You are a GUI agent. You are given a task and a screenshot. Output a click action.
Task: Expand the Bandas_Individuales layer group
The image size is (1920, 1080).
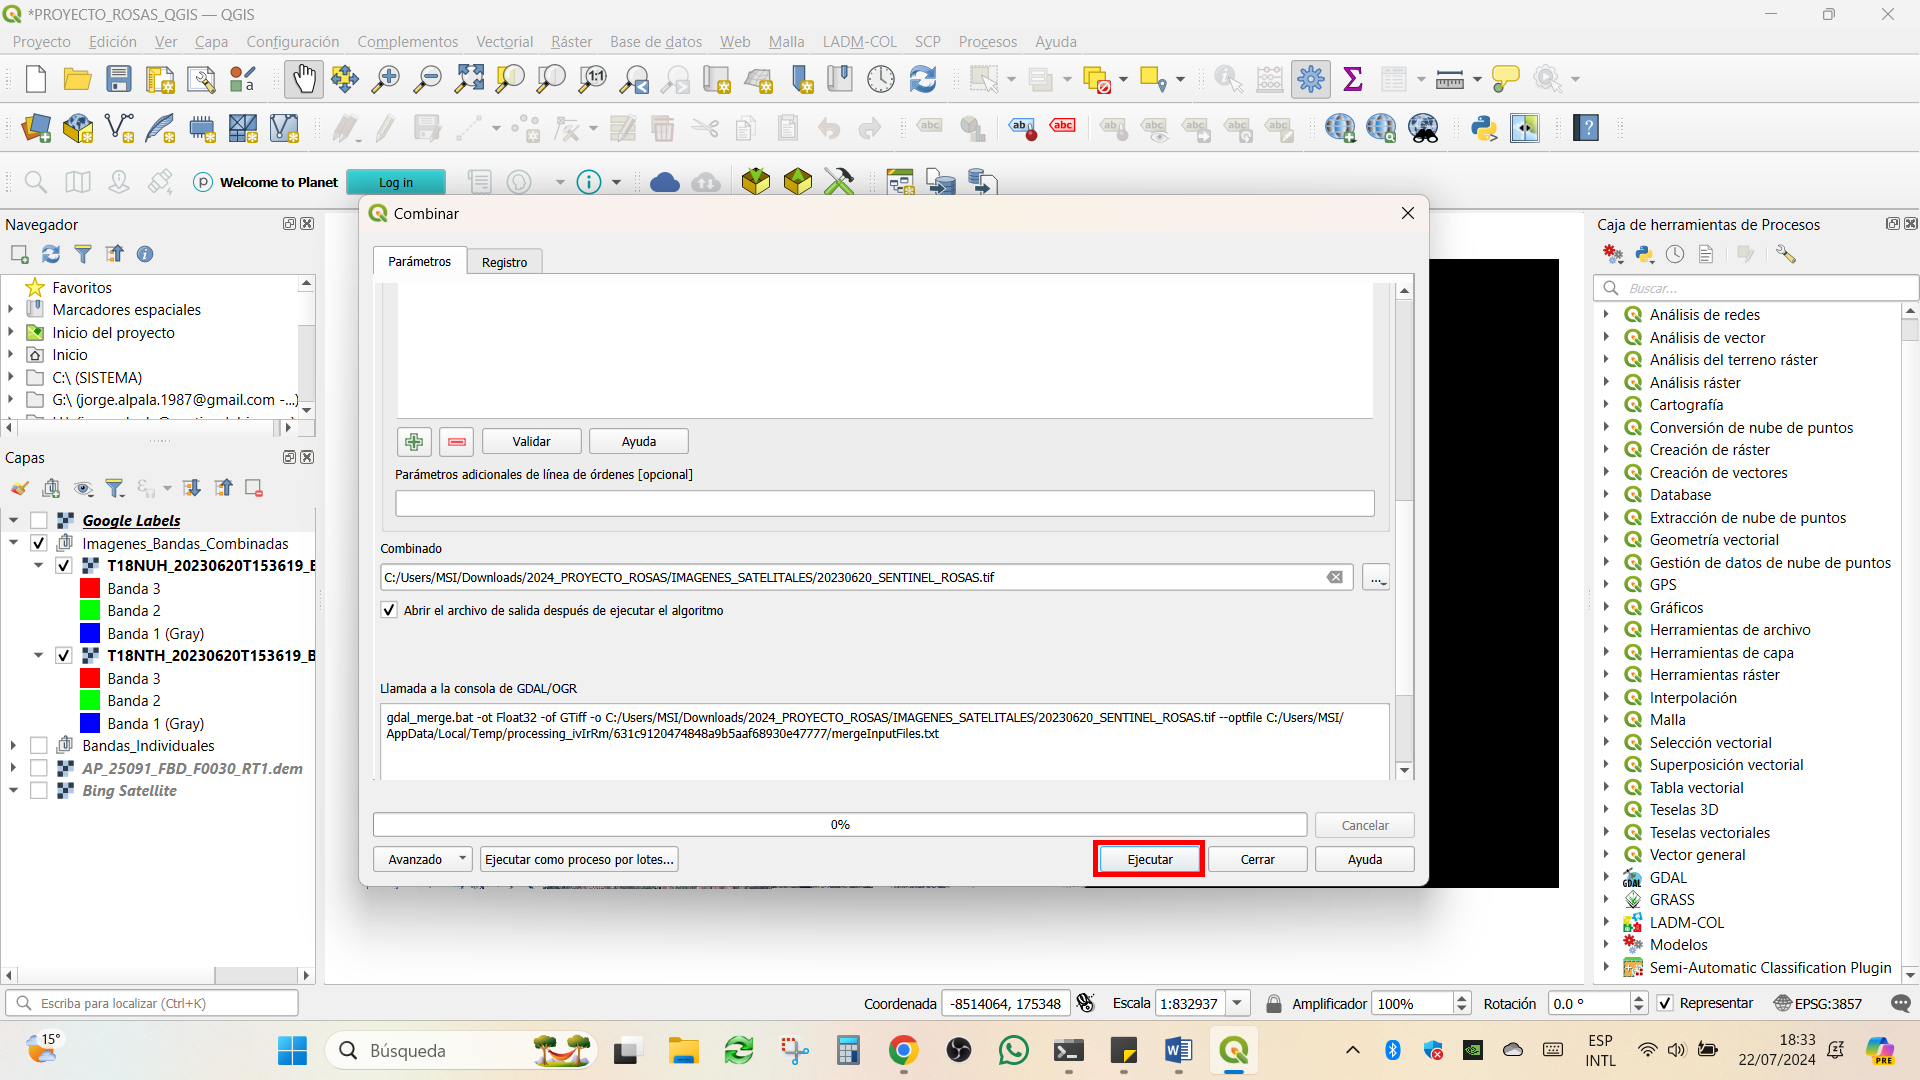(x=12, y=745)
